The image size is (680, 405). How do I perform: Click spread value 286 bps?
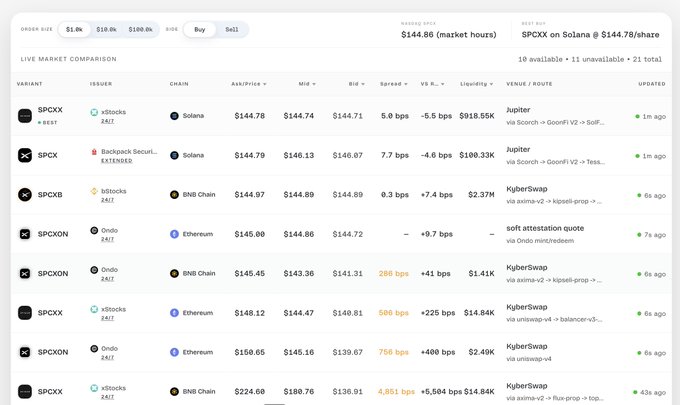(x=394, y=274)
